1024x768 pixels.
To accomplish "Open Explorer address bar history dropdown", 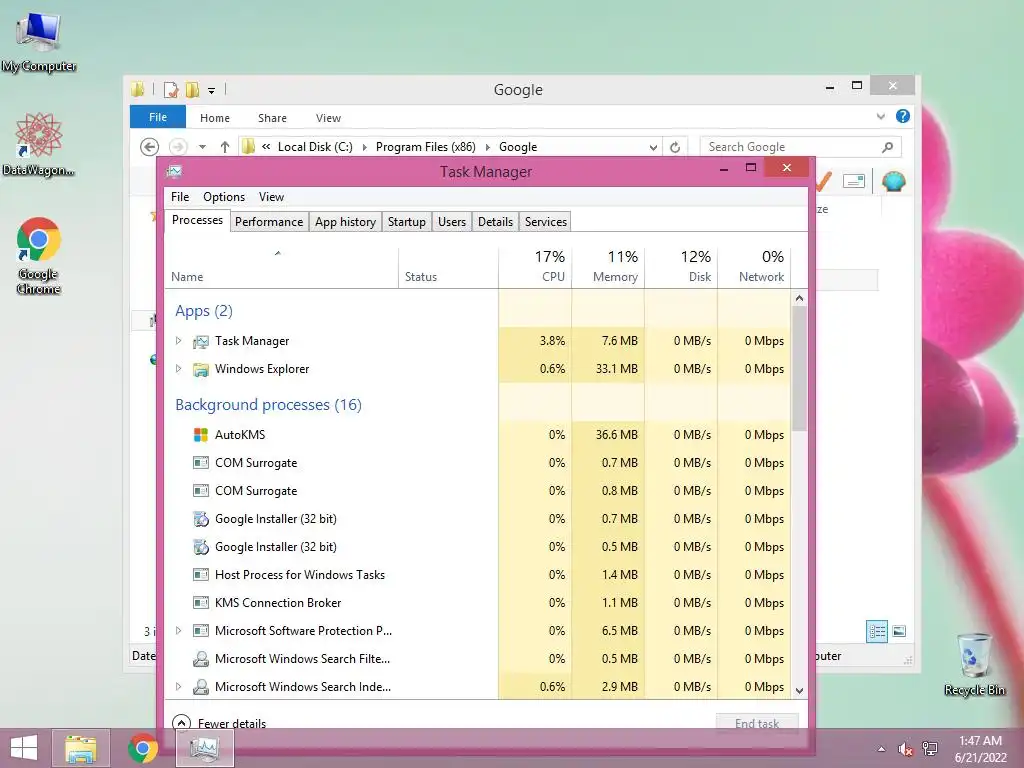I will click(x=653, y=148).
